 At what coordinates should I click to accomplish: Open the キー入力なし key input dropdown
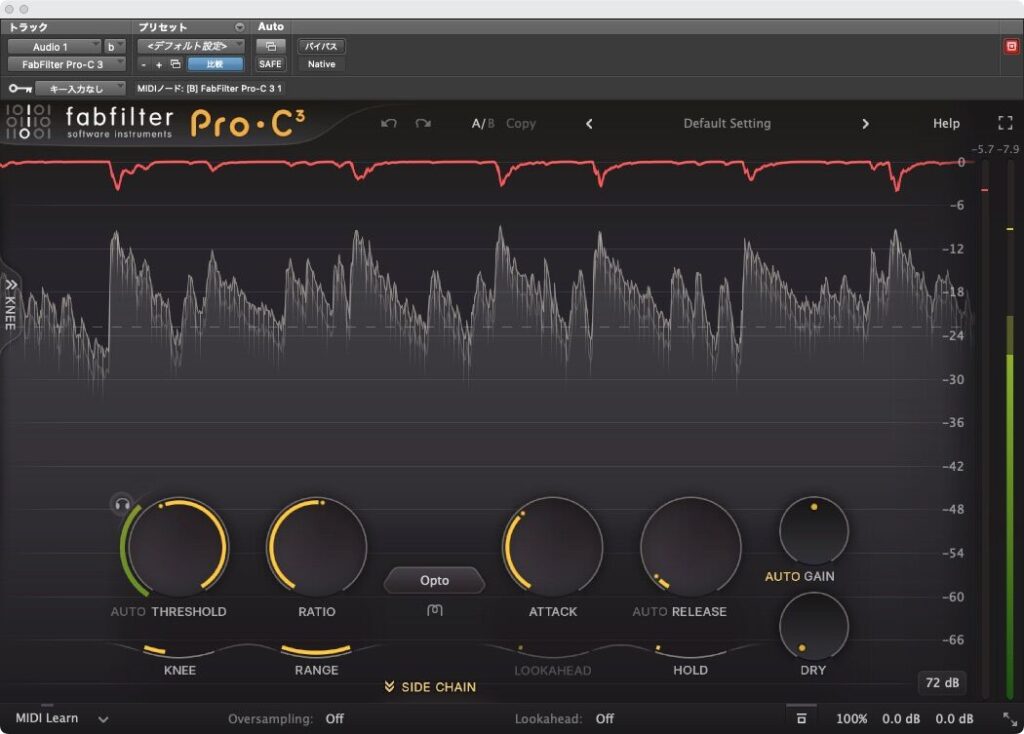(x=80, y=88)
